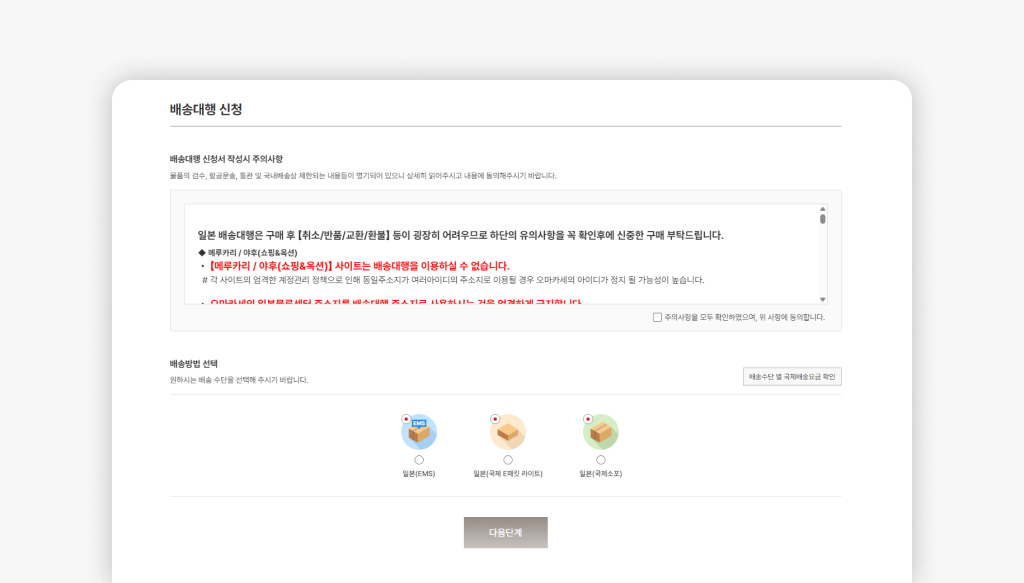Select the 일본(국제소포) radio button
Screen dimensions: 1024x583
600,459
